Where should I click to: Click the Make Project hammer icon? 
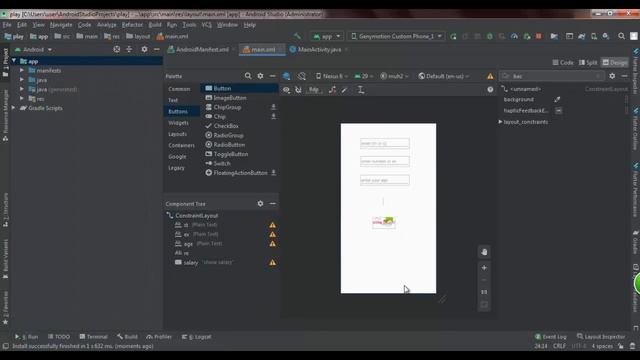pyautogui.click(x=297, y=36)
